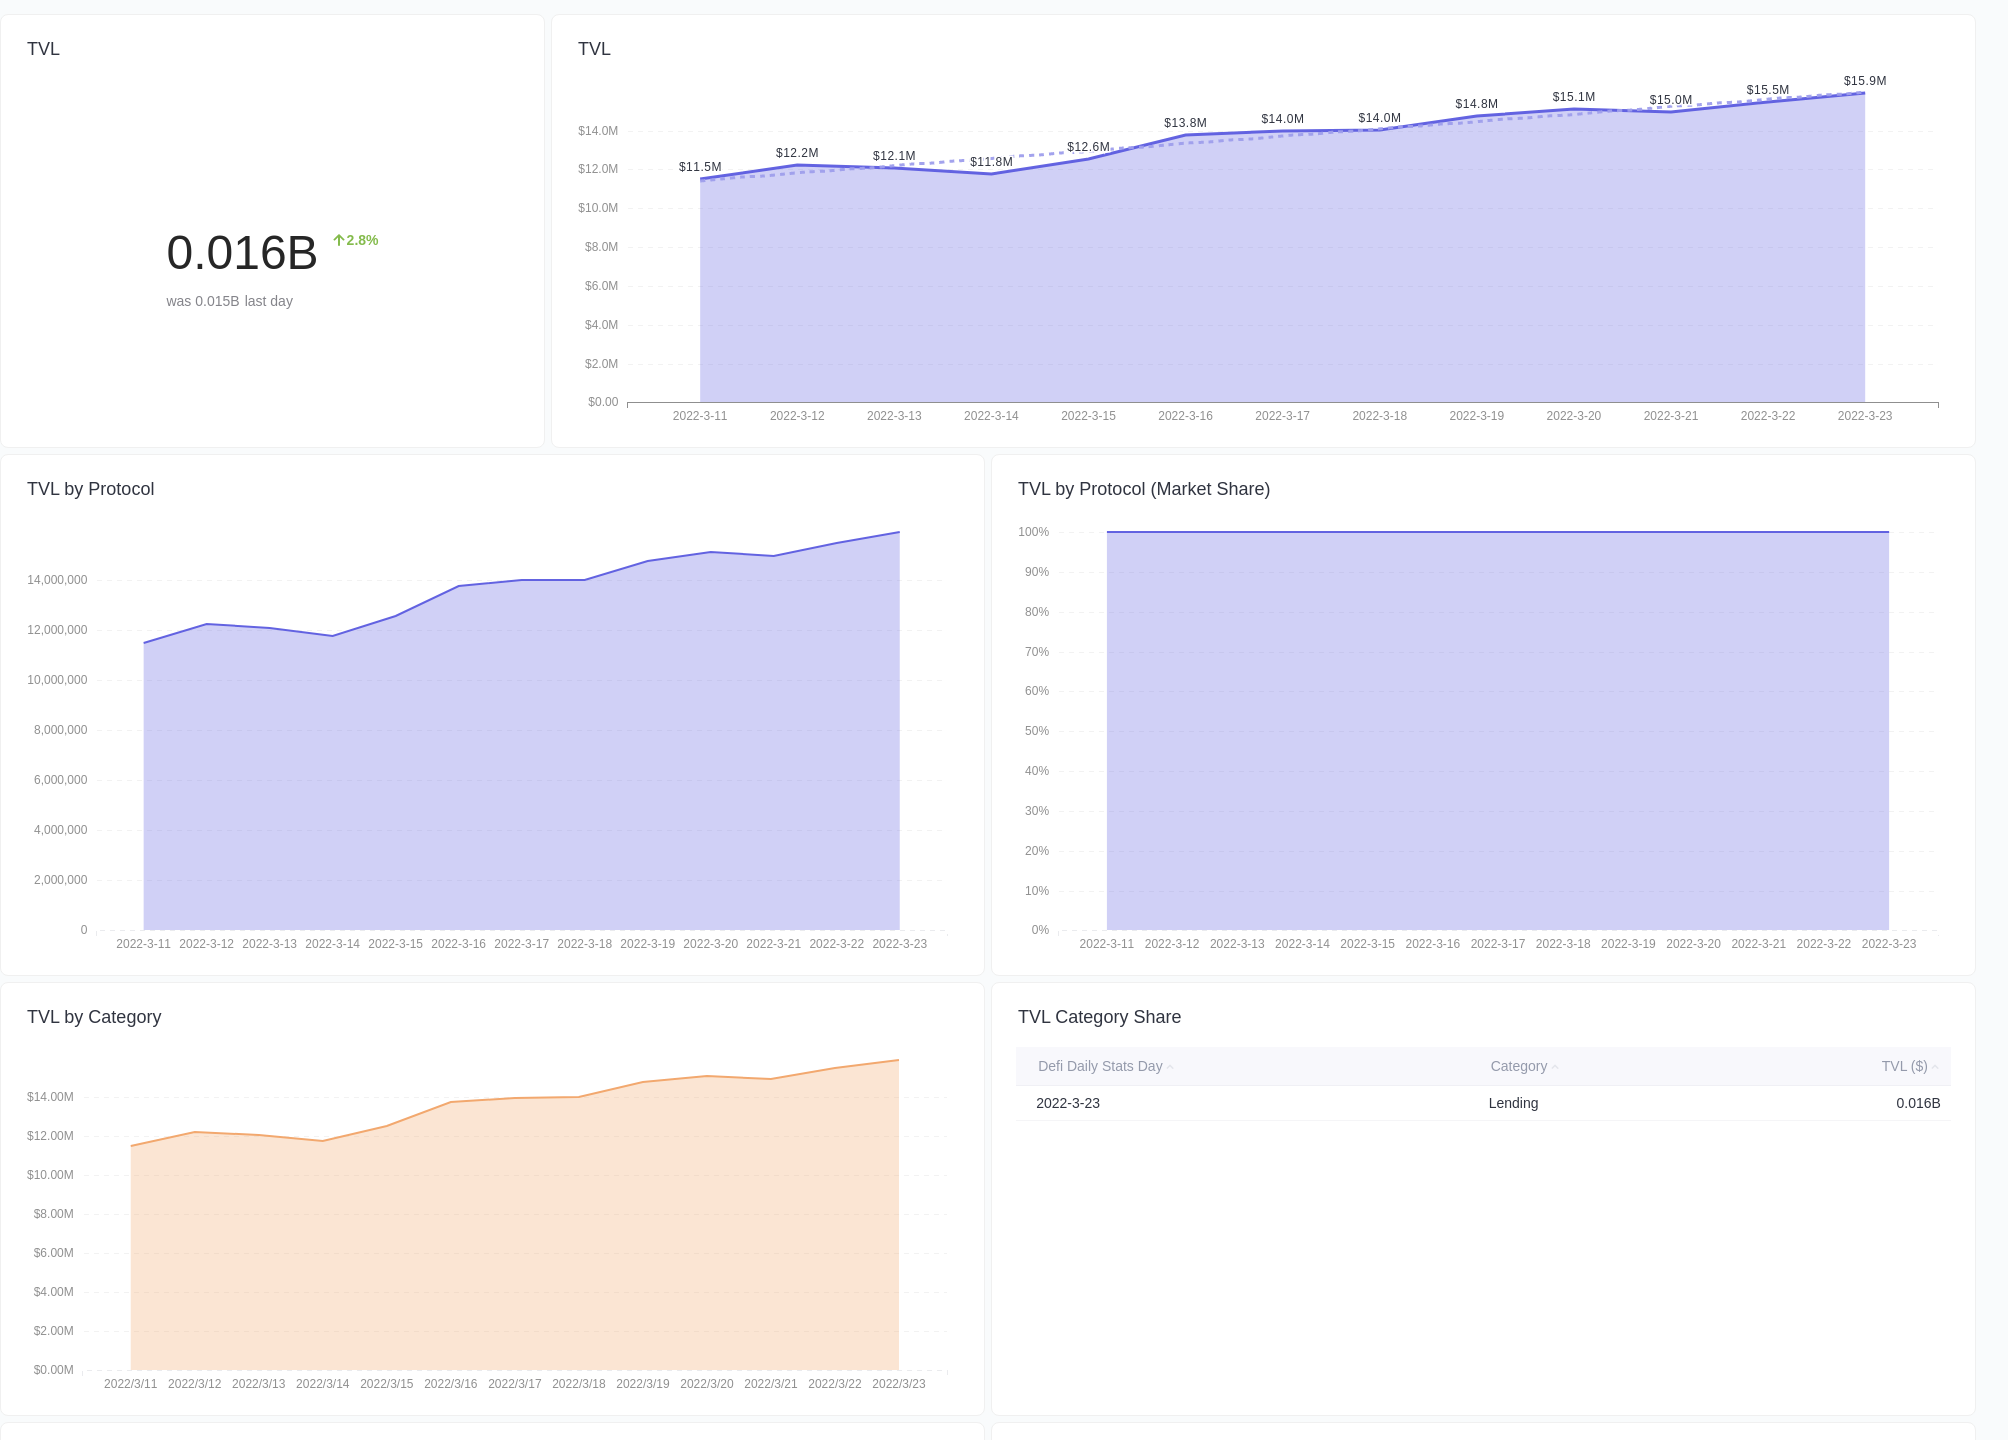2008x1440 pixels.
Task: Toggle sorting on Defi Daily Stats Day header
Action: pyautogui.click(x=1100, y=1066)
